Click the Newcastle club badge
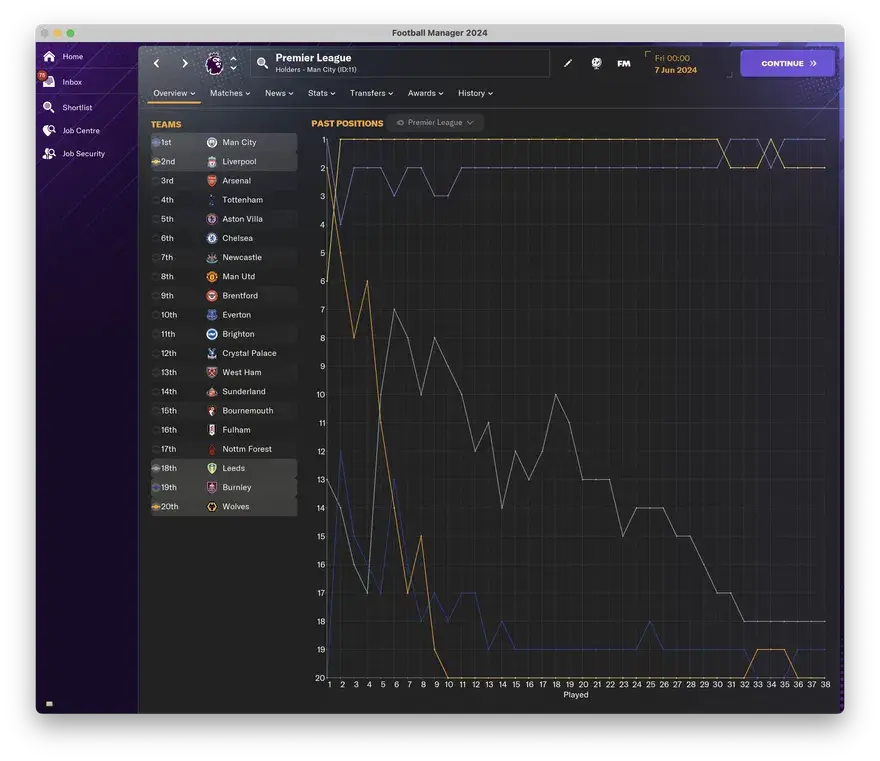Screen dimensions: 880x761 212,258
